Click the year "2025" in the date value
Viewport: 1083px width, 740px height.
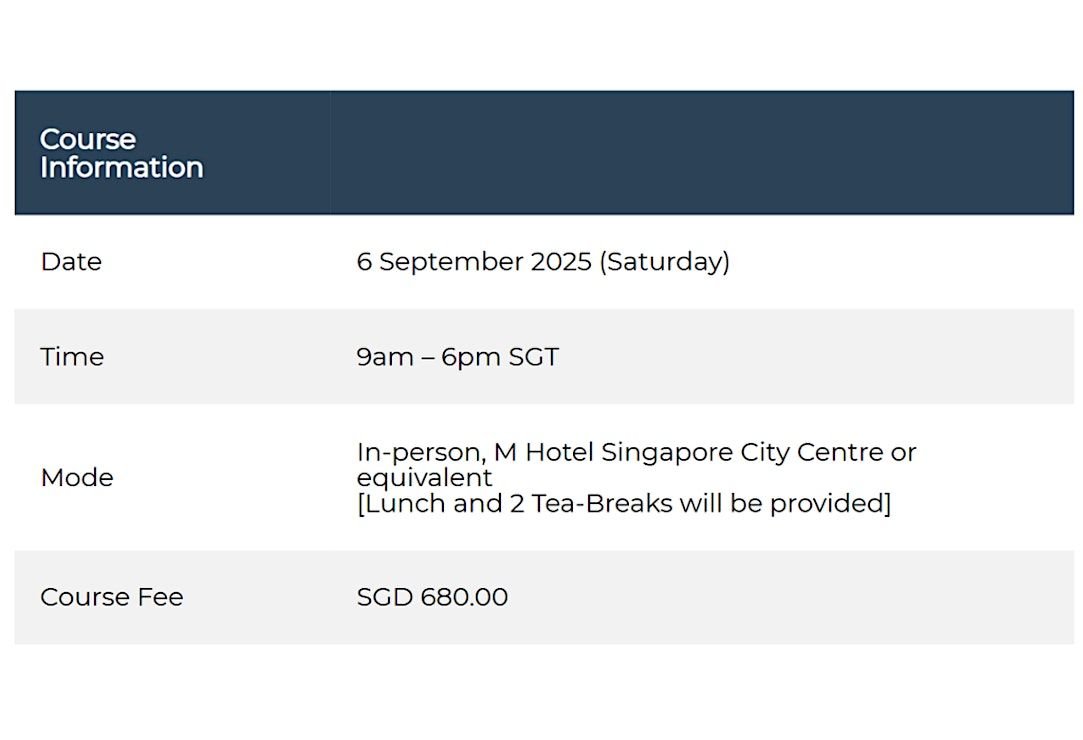click(x=561, y=262)
